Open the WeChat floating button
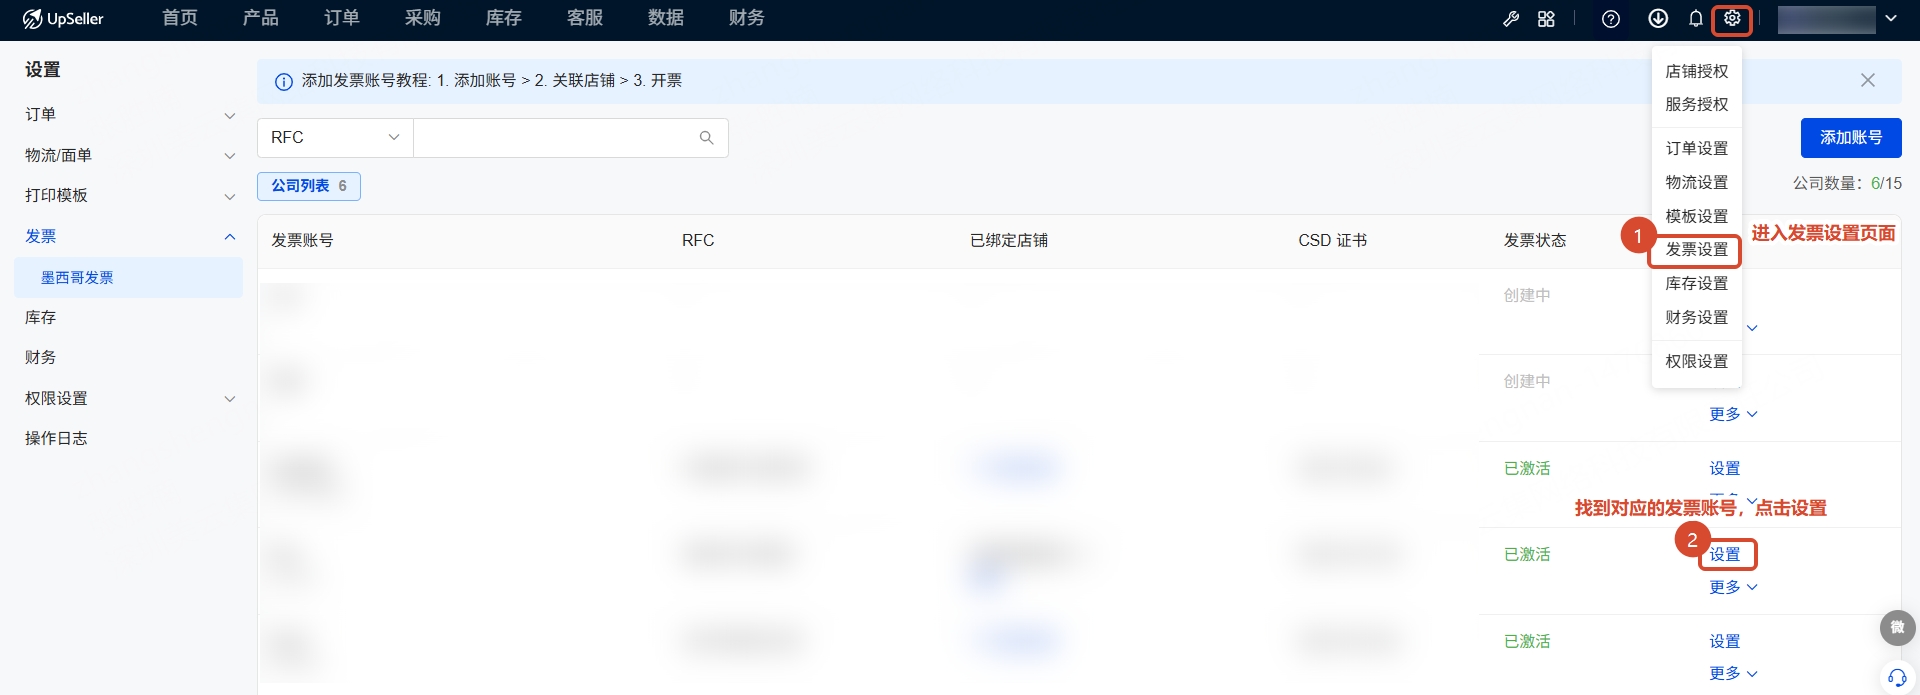The height and width of the screenshot is (695, 1920). pyautogui.click(x=1897, y=627)
